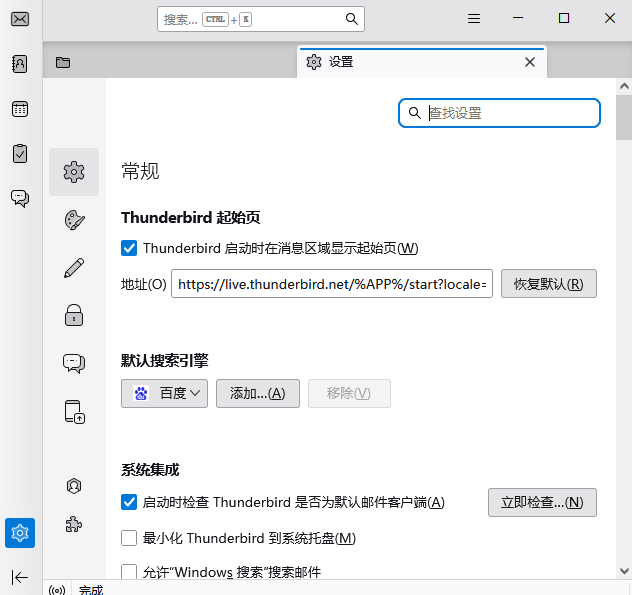The image size is (632, 595).
Task: Click the magnifier icon in global search box
Action: point(351,19)
